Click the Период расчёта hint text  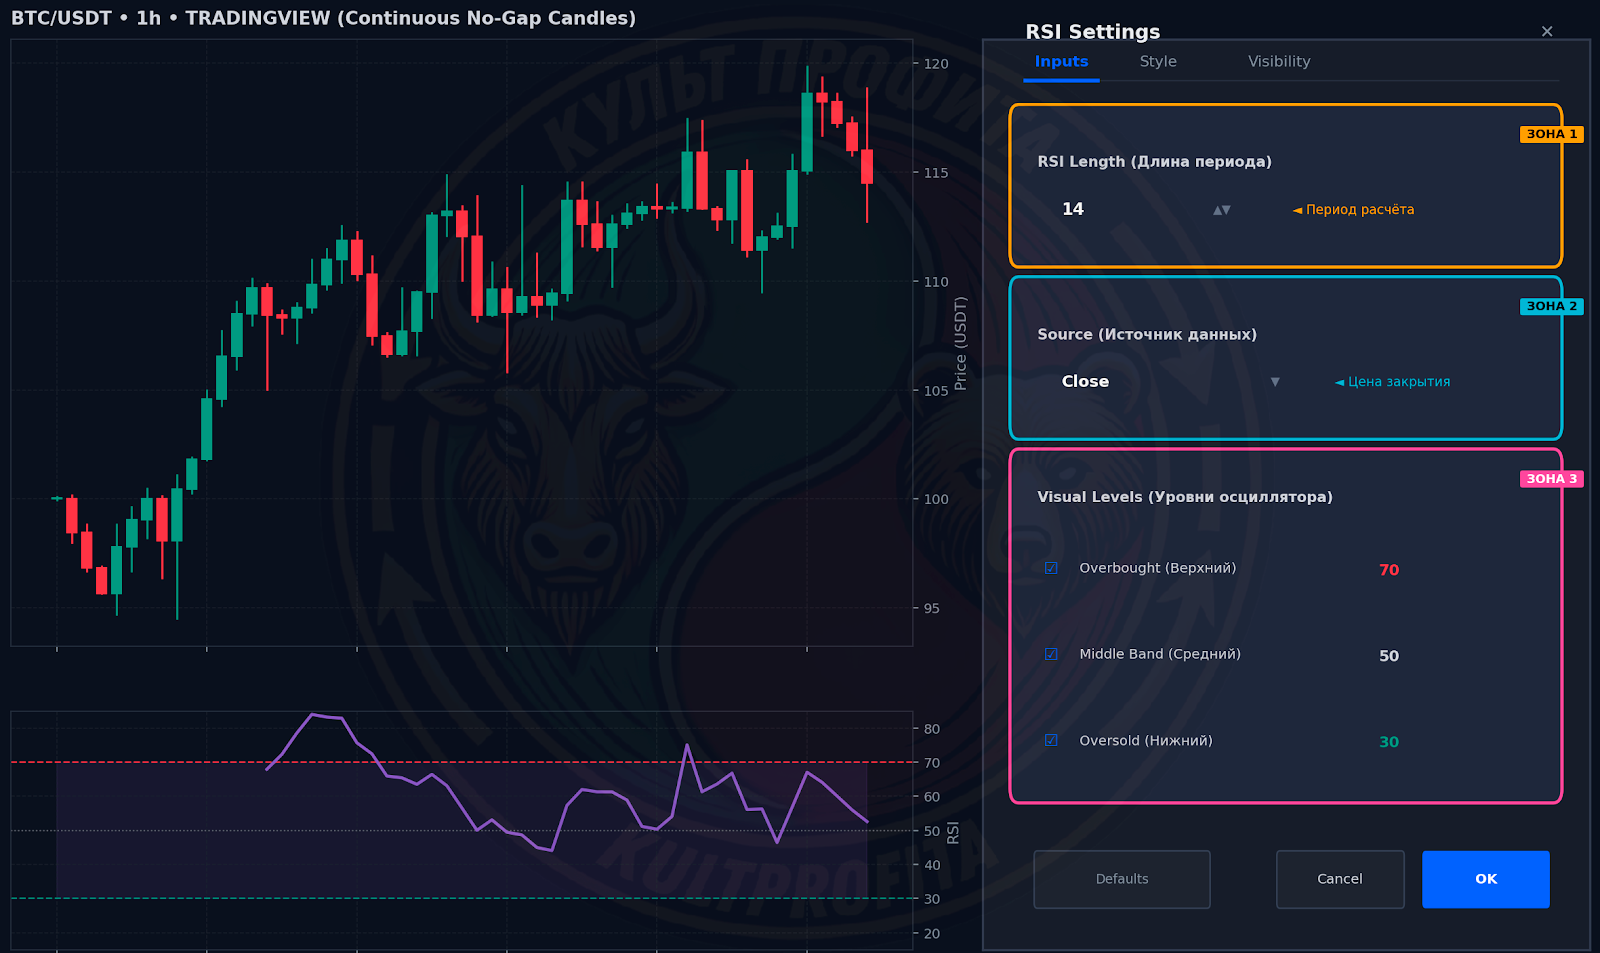(1353, 210)
